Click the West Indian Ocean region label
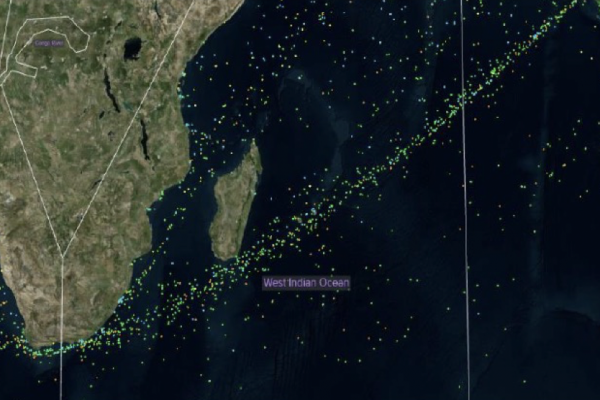This screenshot has width=600, height=400. point(306,283)
